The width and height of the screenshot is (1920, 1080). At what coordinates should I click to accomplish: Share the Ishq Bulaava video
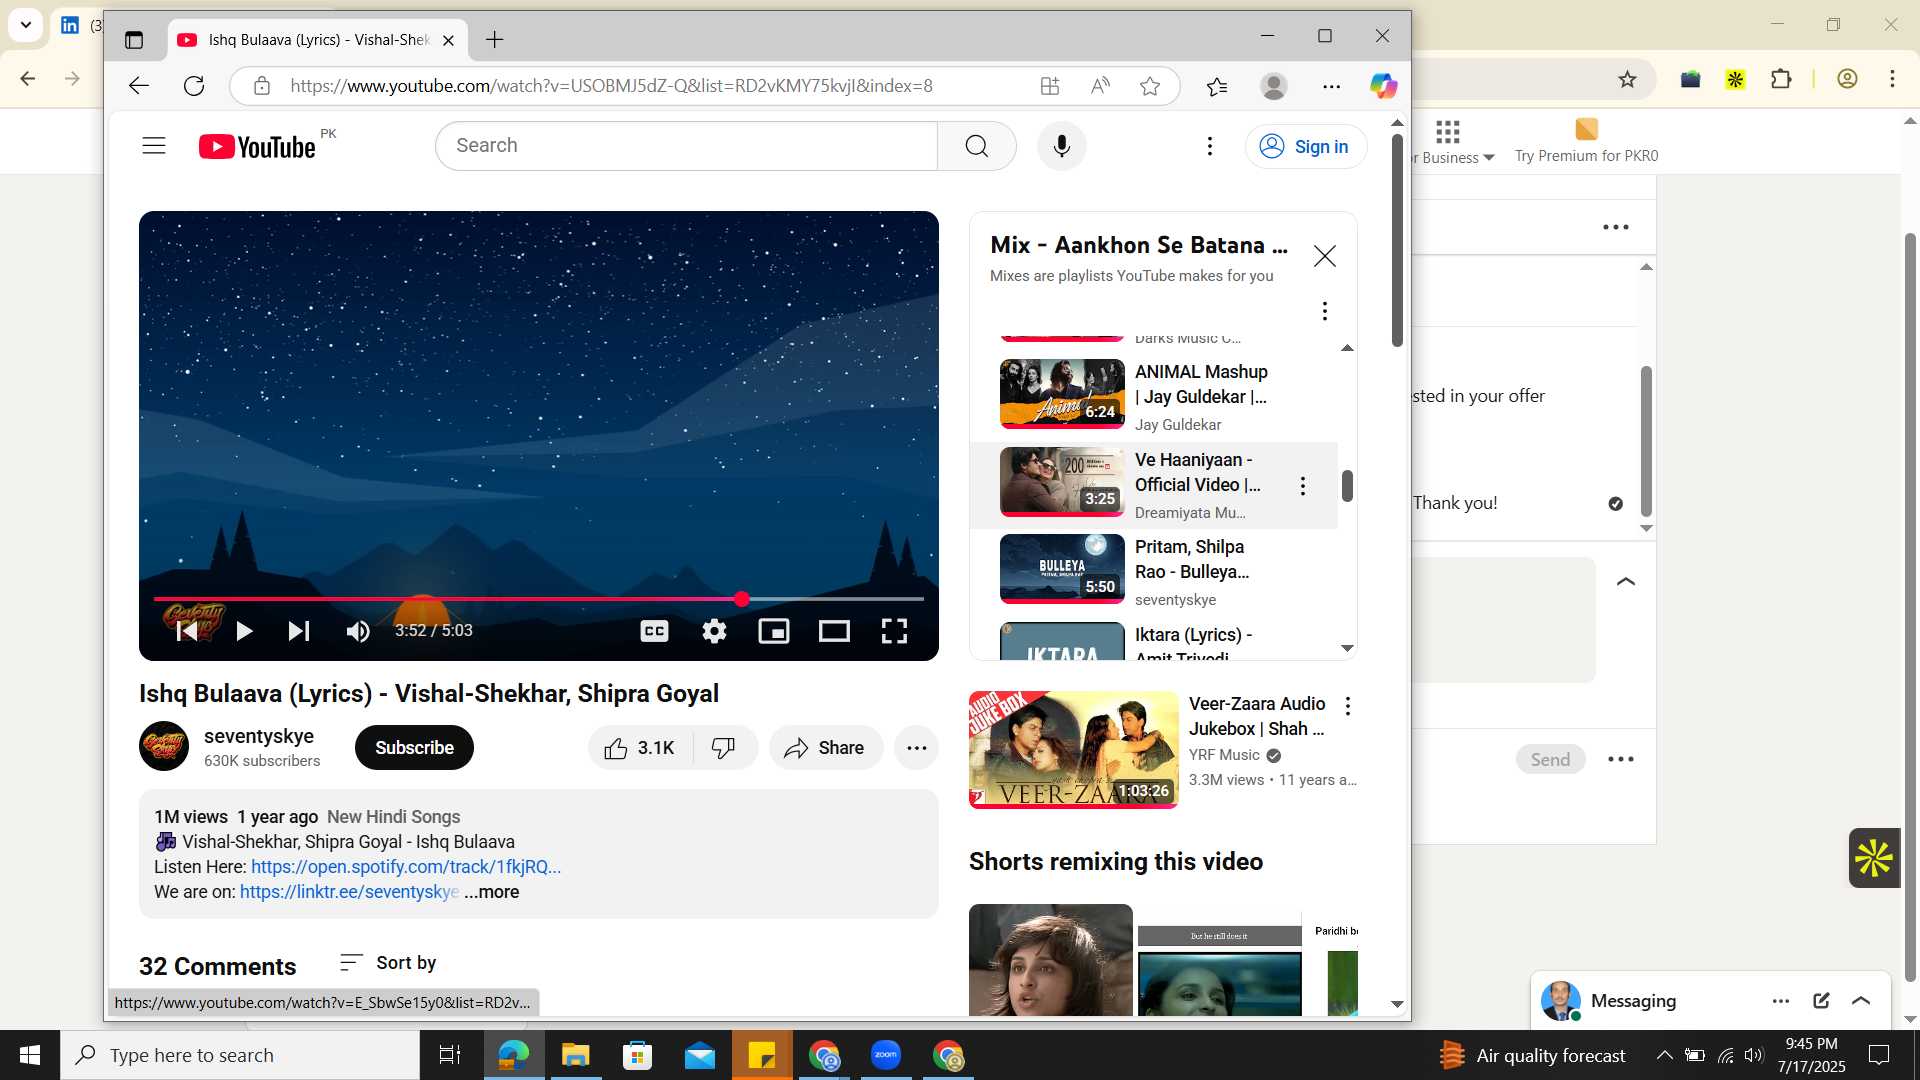[825, 748]
